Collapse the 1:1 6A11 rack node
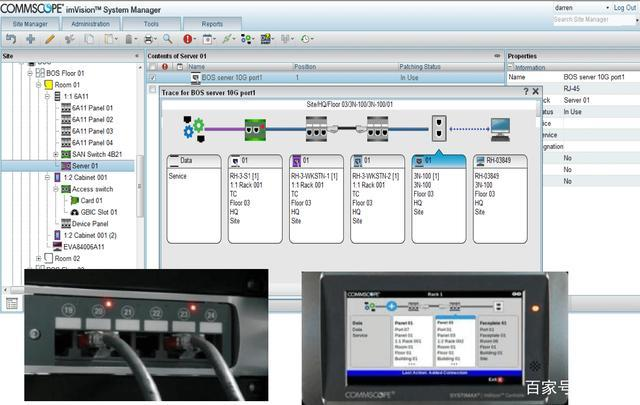This screenshot has height=405, width=640. (47, 96)
